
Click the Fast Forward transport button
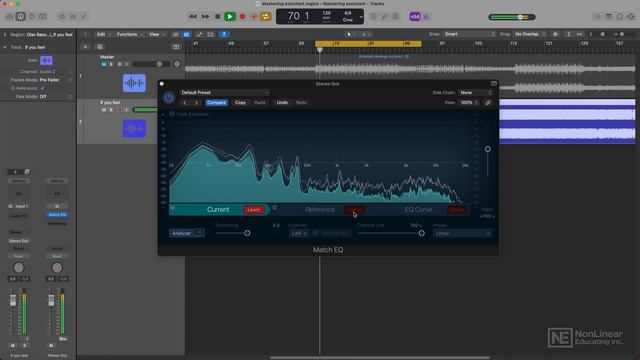(205, 17)
